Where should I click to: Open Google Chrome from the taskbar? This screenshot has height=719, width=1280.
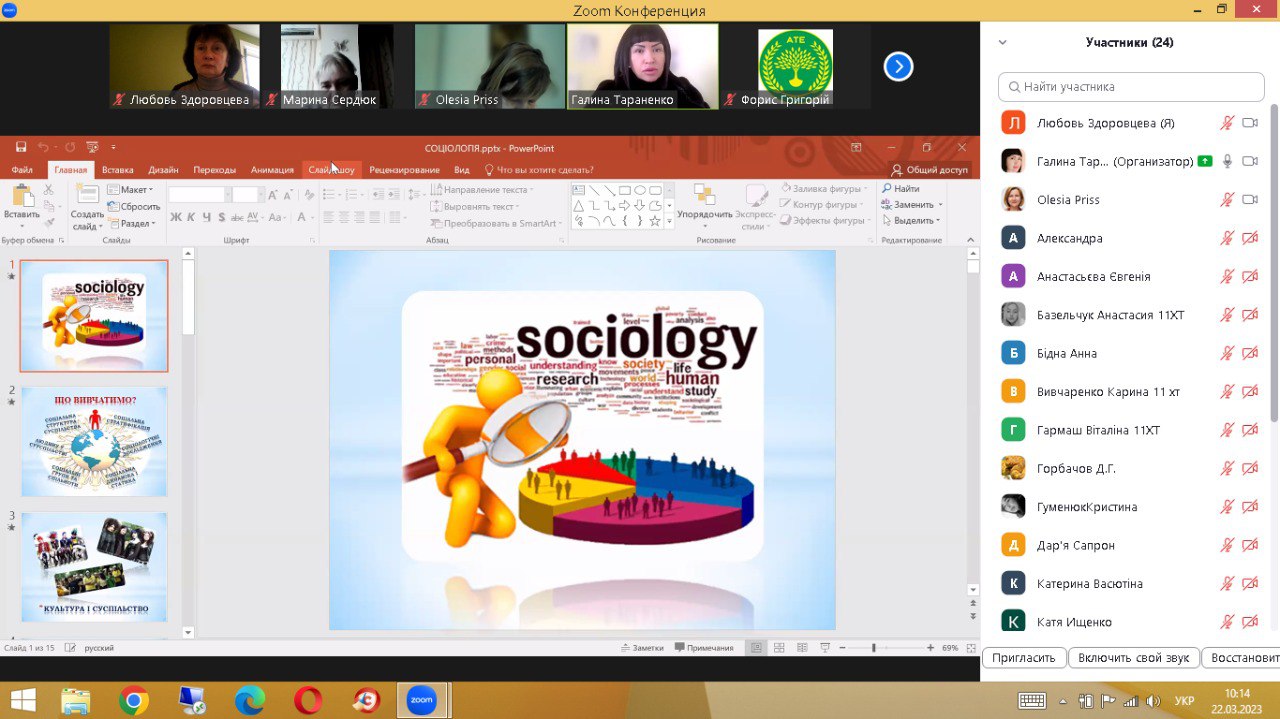(x=134, y=700)
